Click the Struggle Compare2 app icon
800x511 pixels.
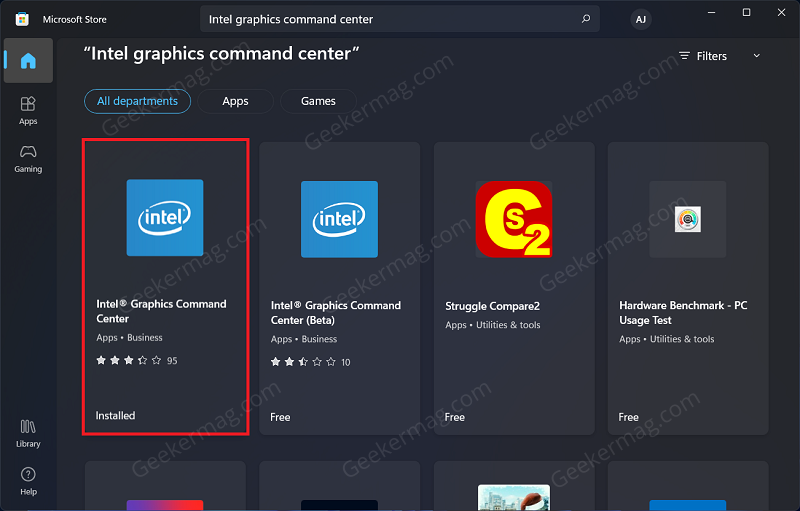coord(514,219)
